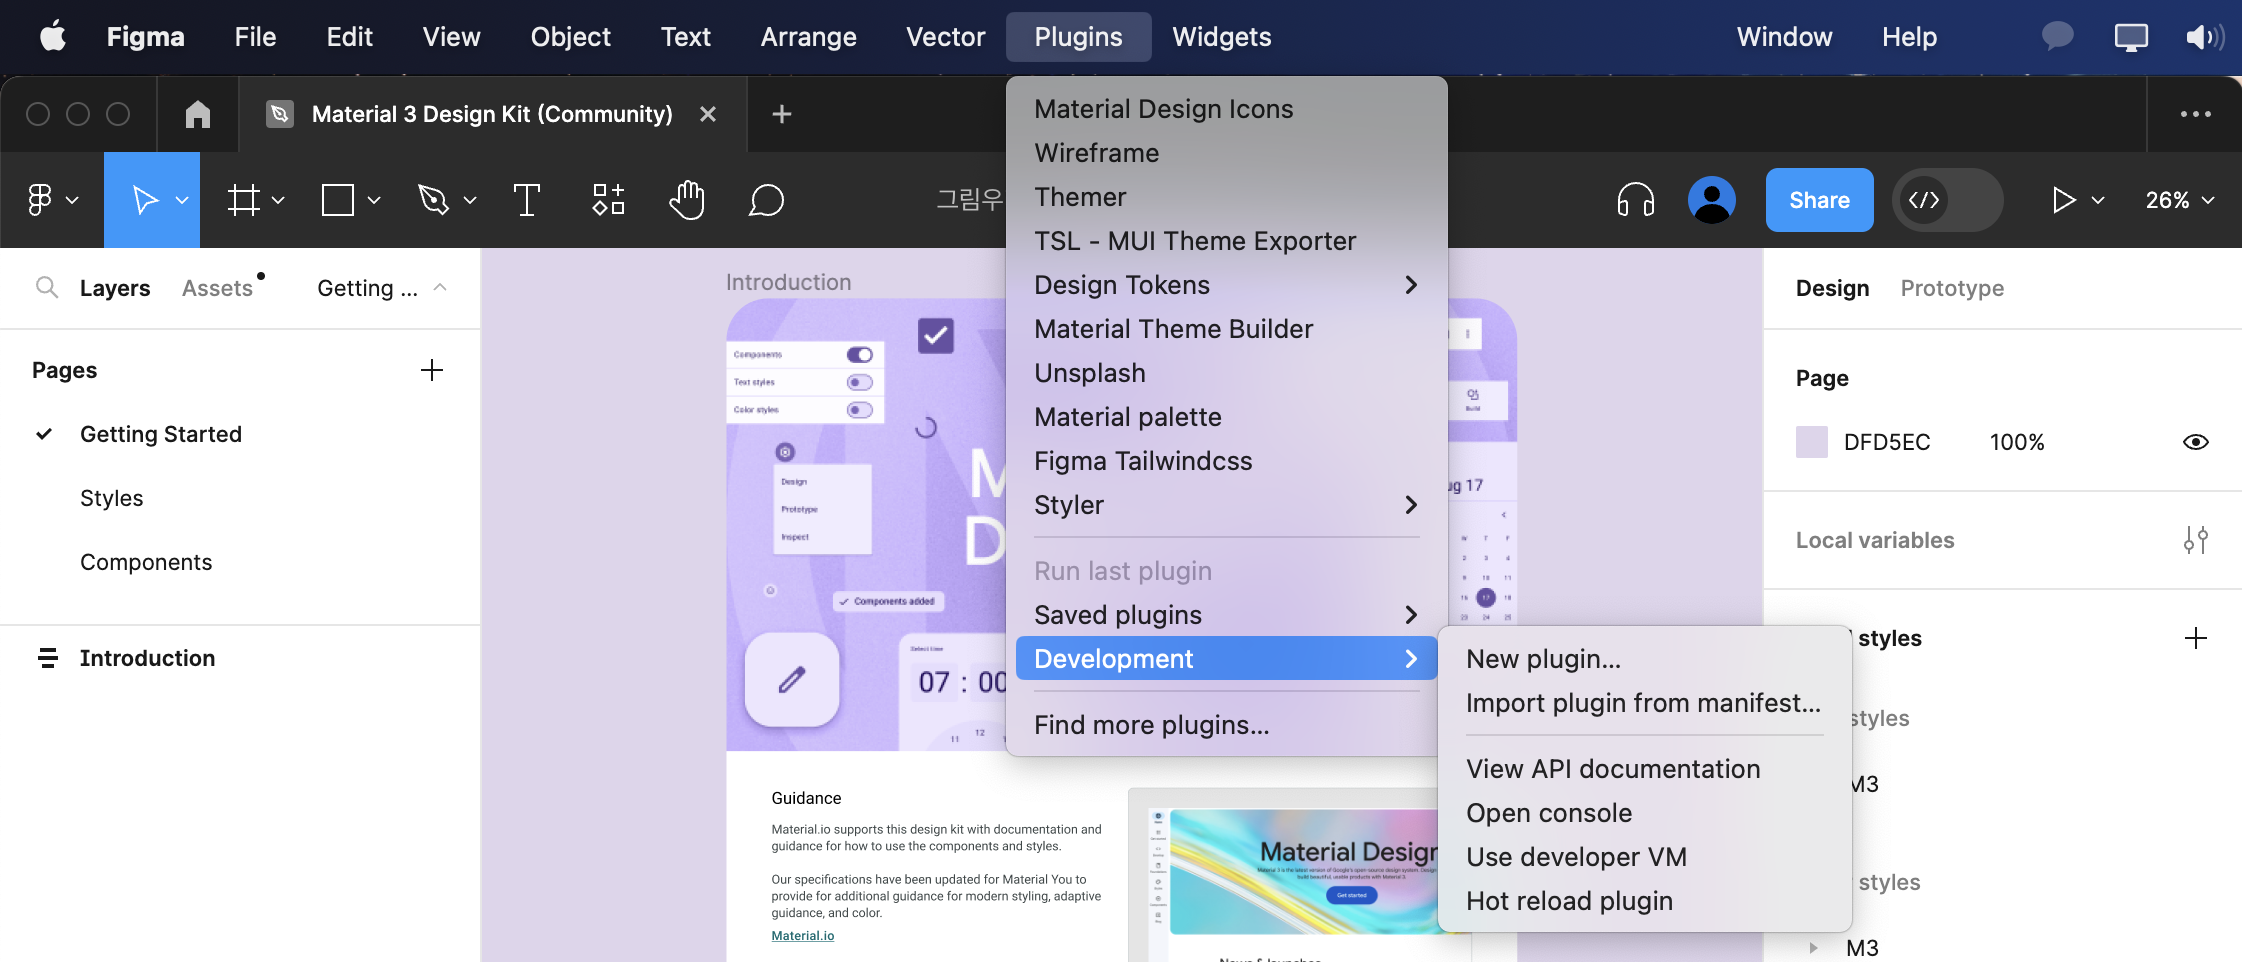Viewport: 2242px width, 962px height.
Task: Select the Frame tool
Action: 243,200
